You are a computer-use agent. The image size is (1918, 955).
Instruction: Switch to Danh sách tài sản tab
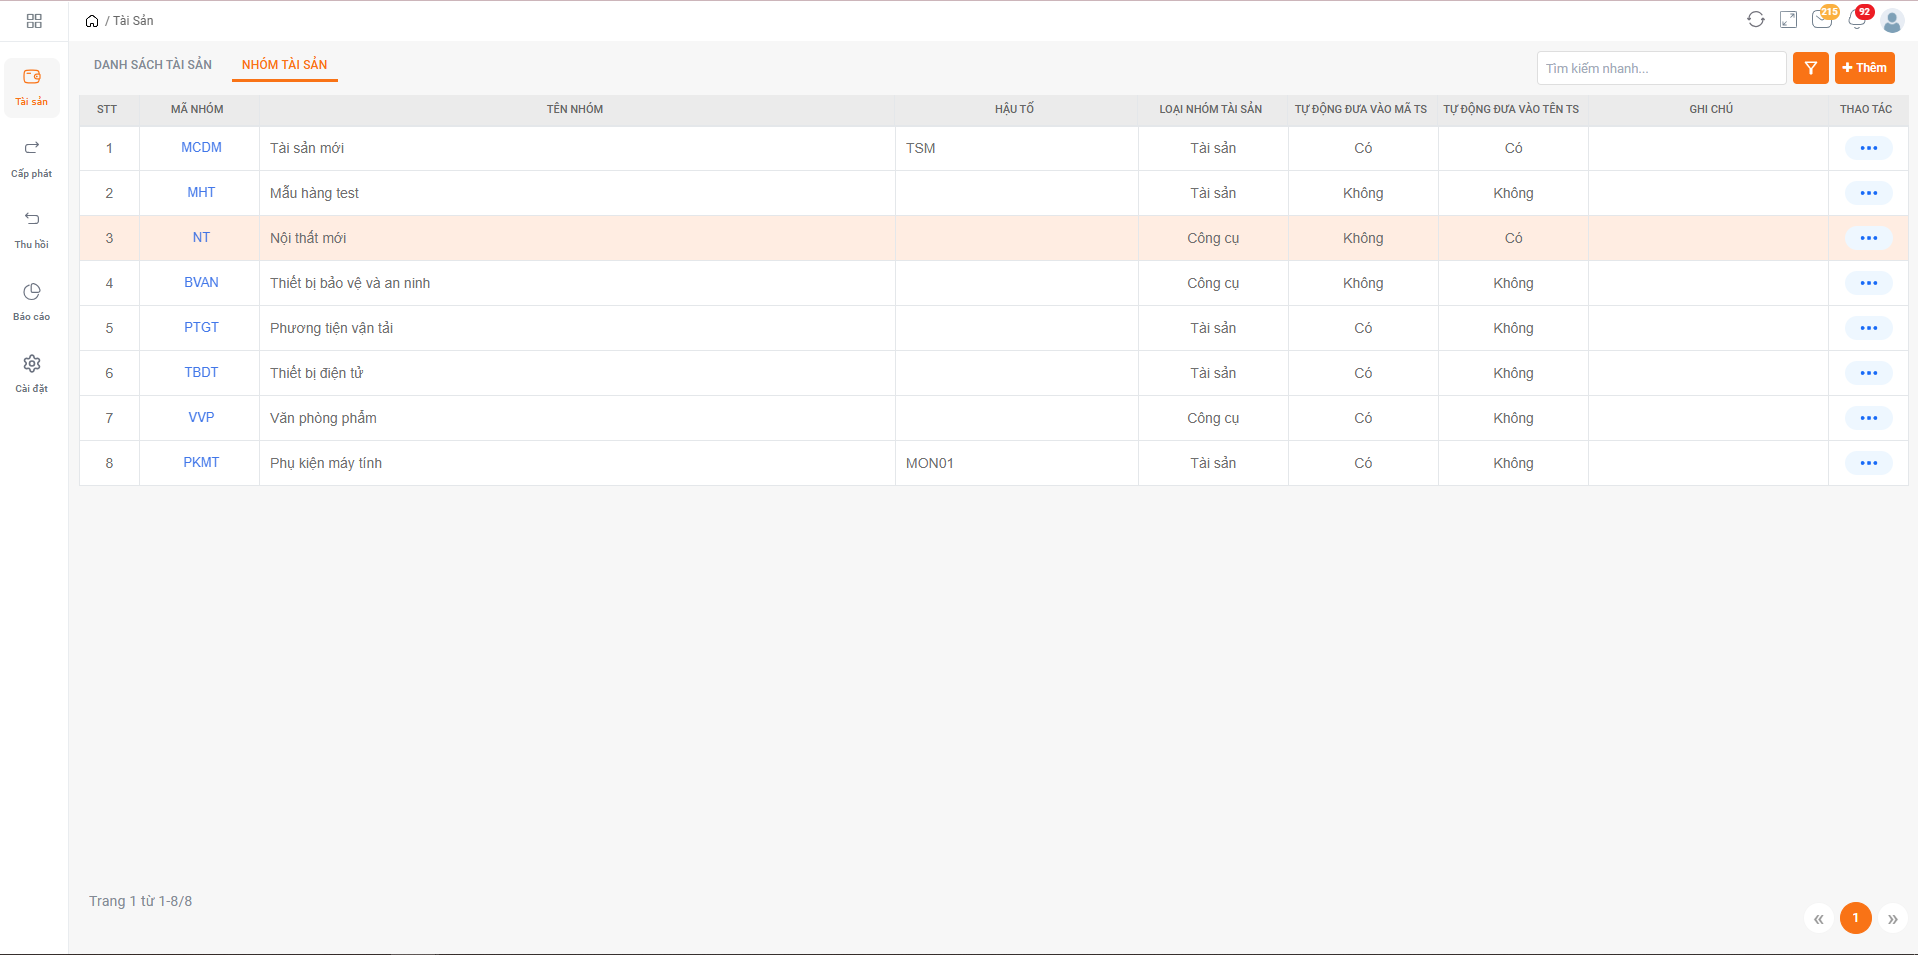[153, 65]
